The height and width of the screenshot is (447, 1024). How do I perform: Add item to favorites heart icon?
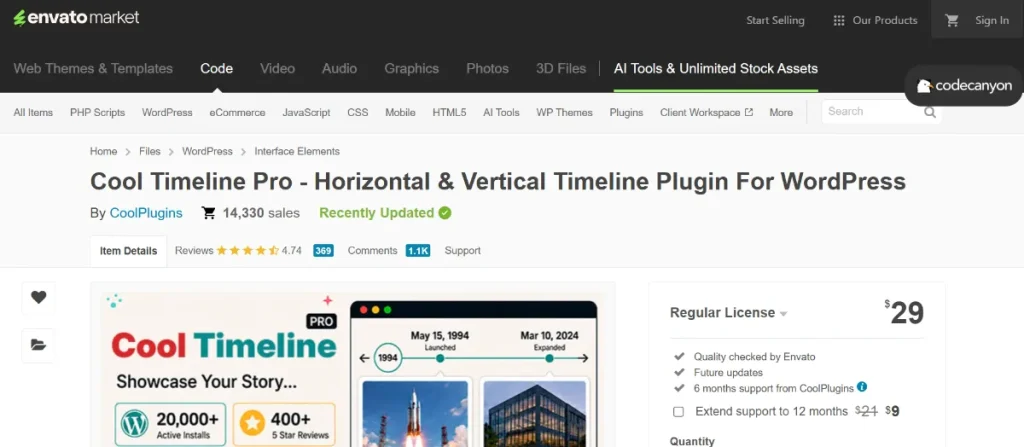[x=39, y=297]
